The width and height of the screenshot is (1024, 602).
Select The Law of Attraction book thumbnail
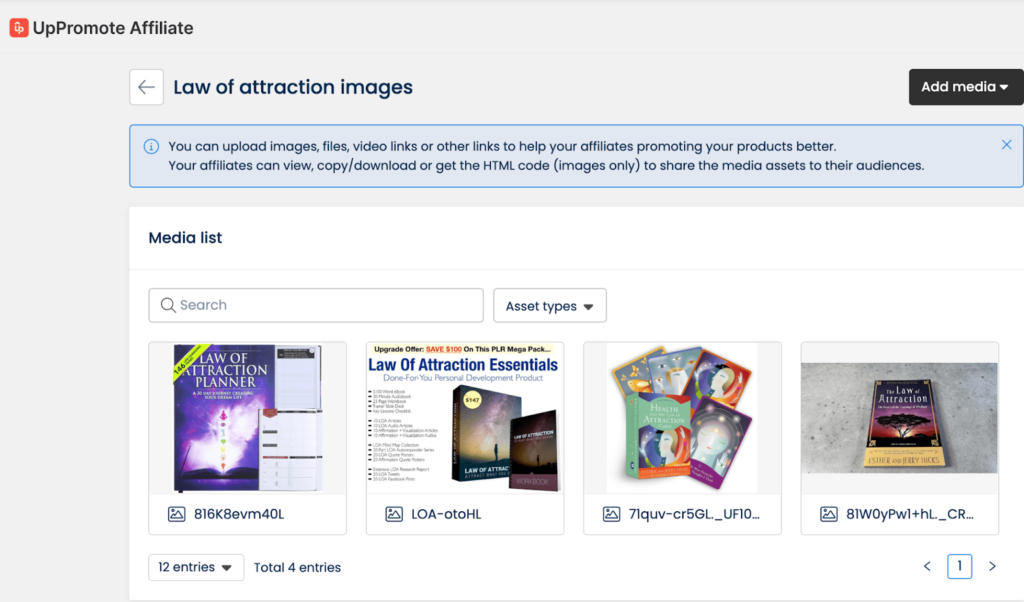click(x=899, y=418)
